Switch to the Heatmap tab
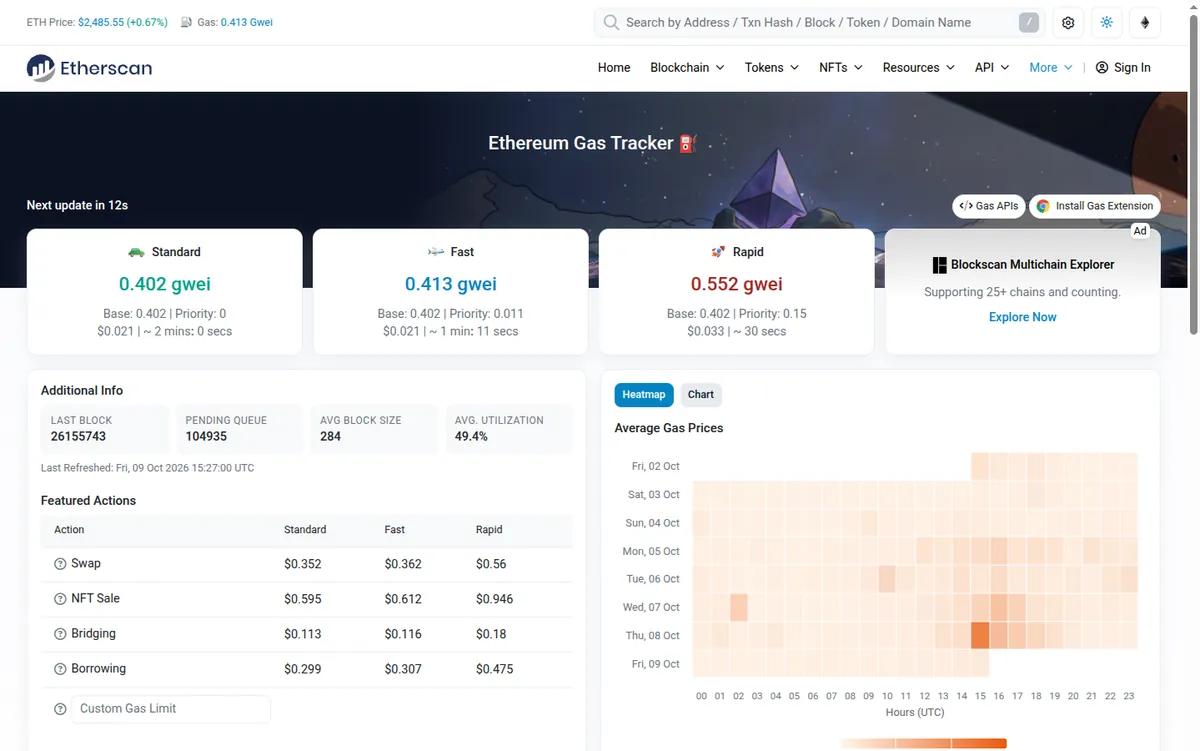This screenshot has height=751, width=1200. (x=644, y=395)
